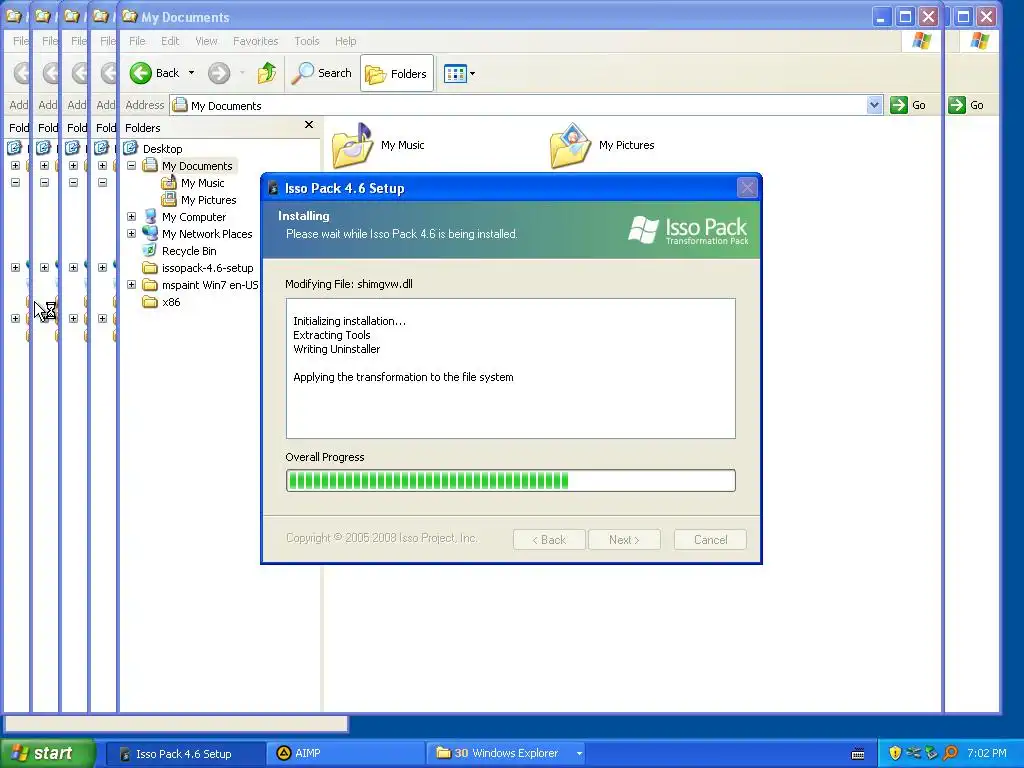The image size is (1024, 768).
Task: Click the grayed Forward arrow in My Documents
Action: click(x=219, y=73)
